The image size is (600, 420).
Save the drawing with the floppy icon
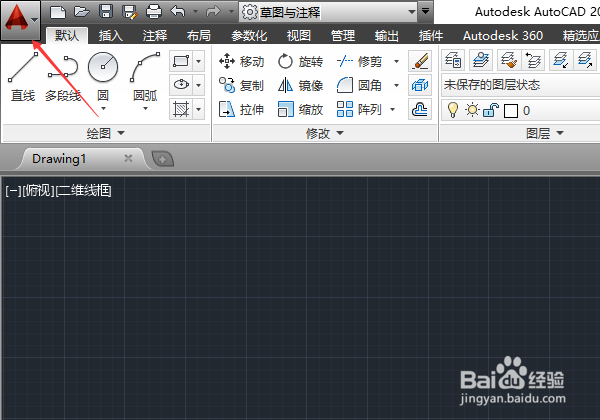click(106, 12)
